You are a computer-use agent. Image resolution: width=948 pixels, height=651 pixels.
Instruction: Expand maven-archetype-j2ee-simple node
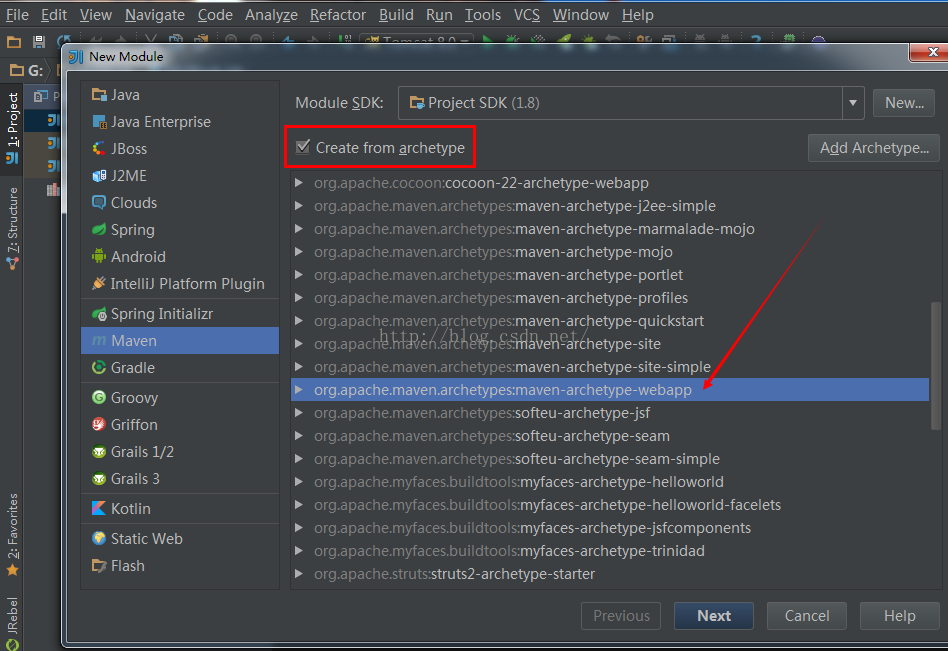[x=299, y=206]
